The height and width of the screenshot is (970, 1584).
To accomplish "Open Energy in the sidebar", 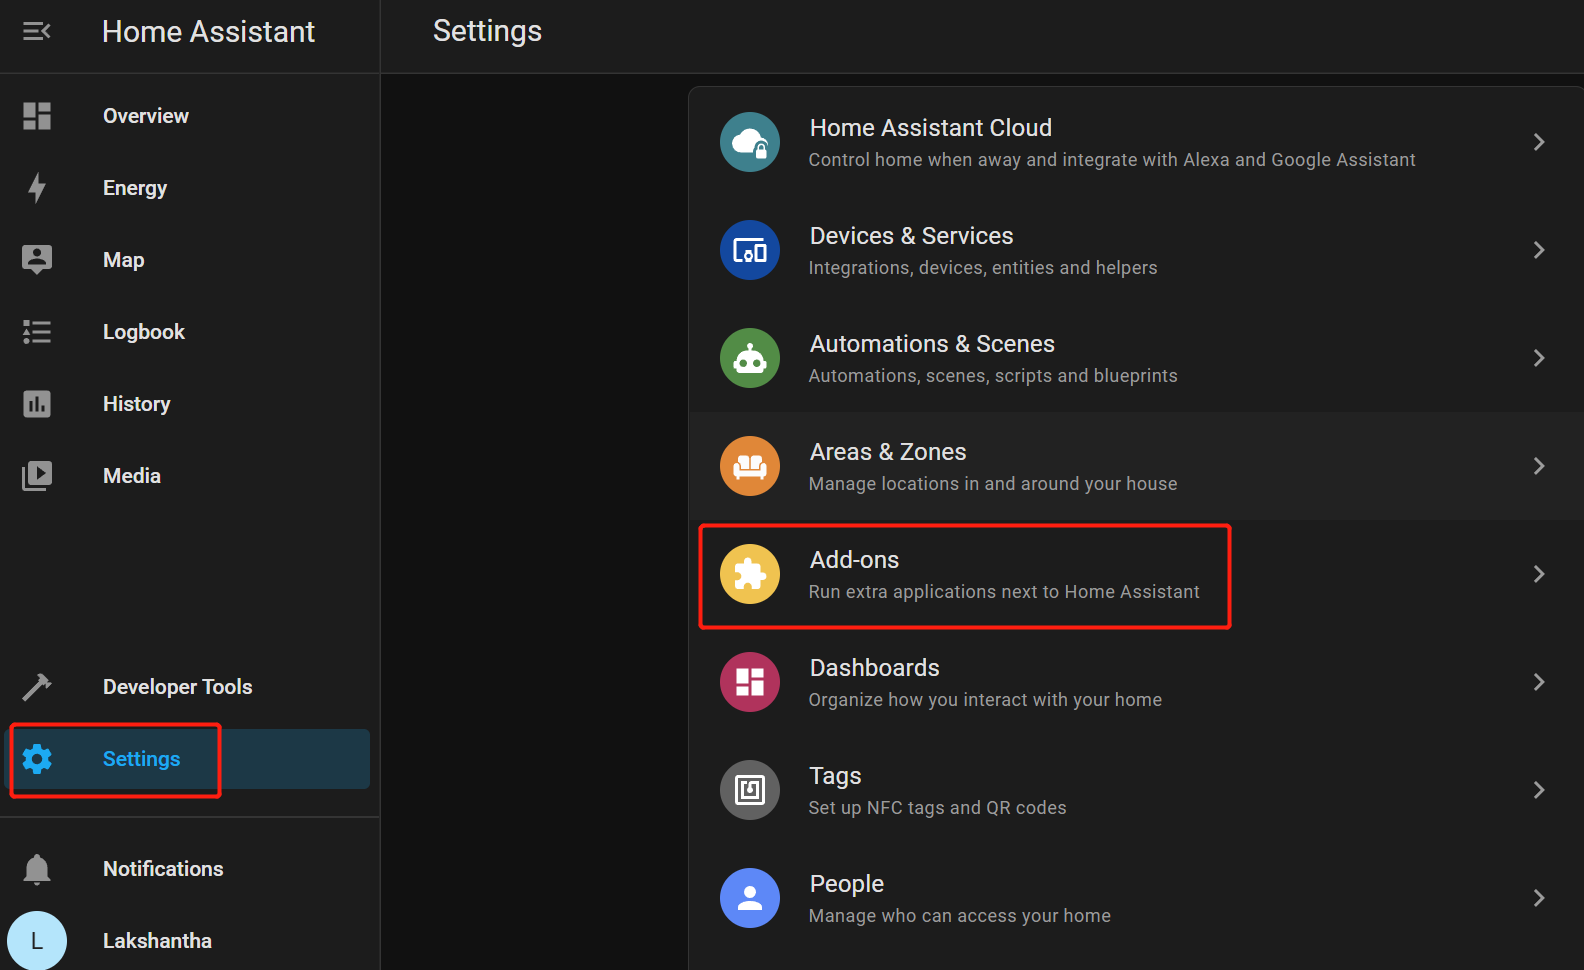I will [x=135, y=188].
